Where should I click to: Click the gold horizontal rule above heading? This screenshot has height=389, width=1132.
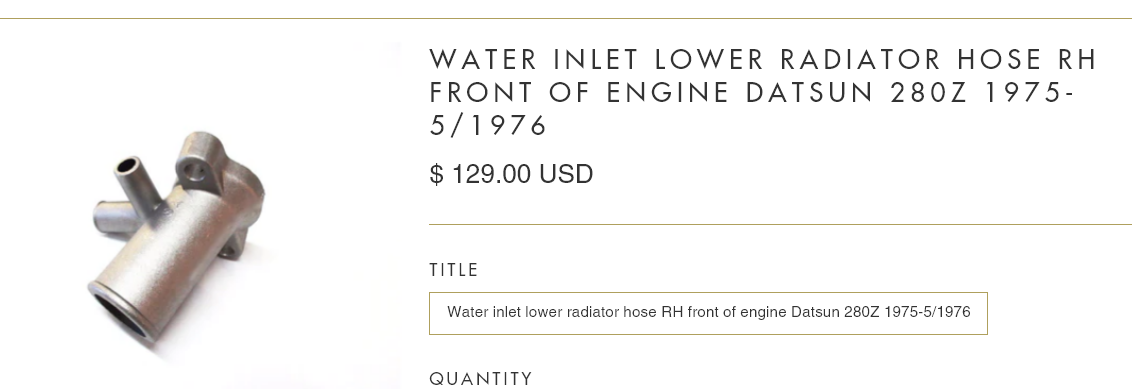[566, 18]
